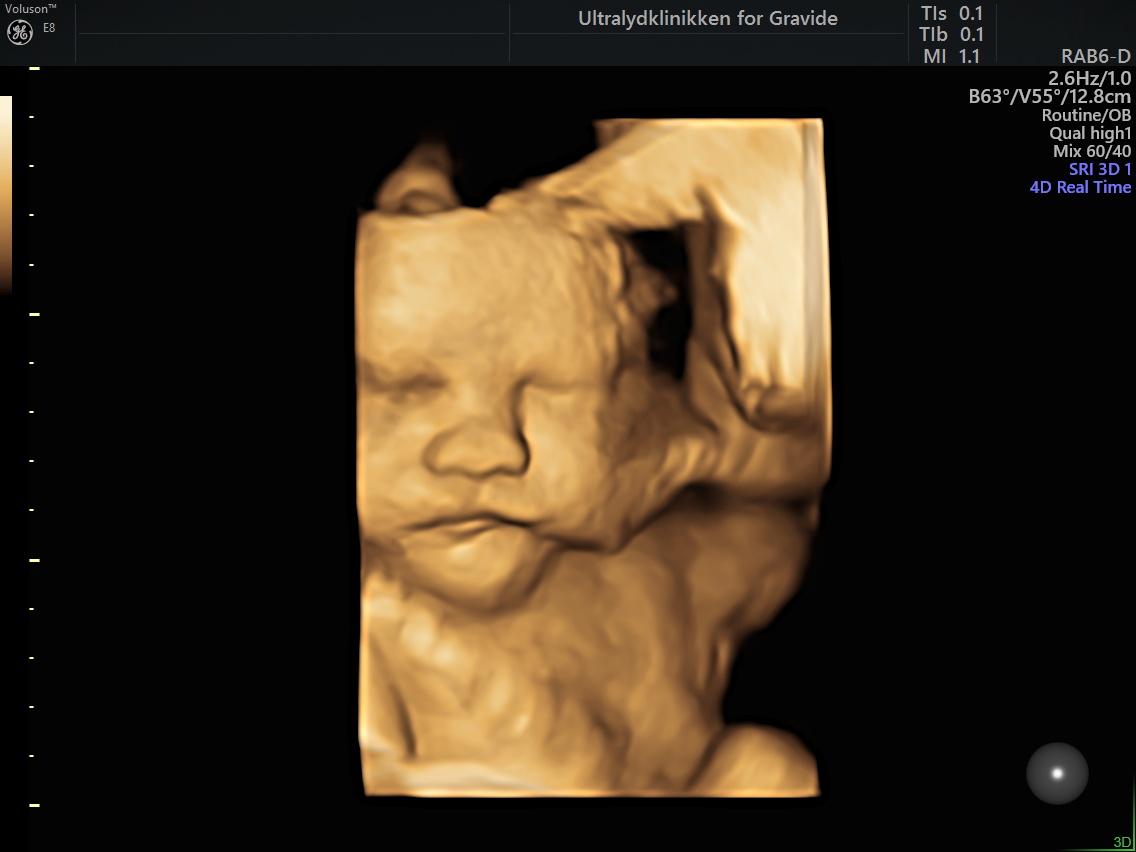Click the sepia color scale bar
This screenshot has height=852, width=1136.
coord(6,195)
